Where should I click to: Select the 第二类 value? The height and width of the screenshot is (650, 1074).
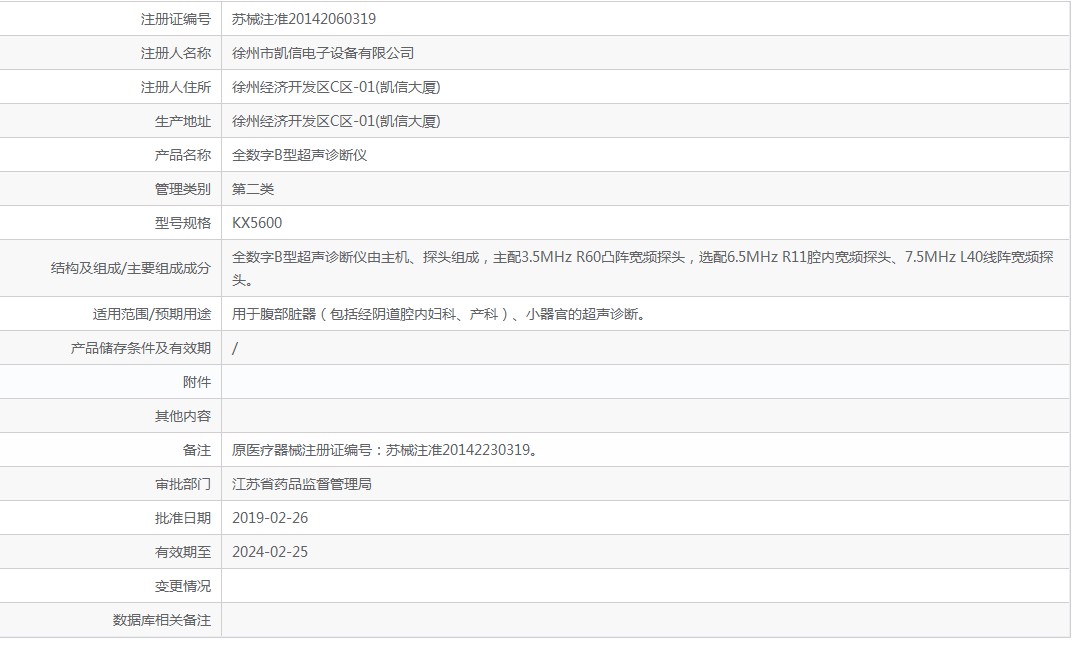[253, 189]
